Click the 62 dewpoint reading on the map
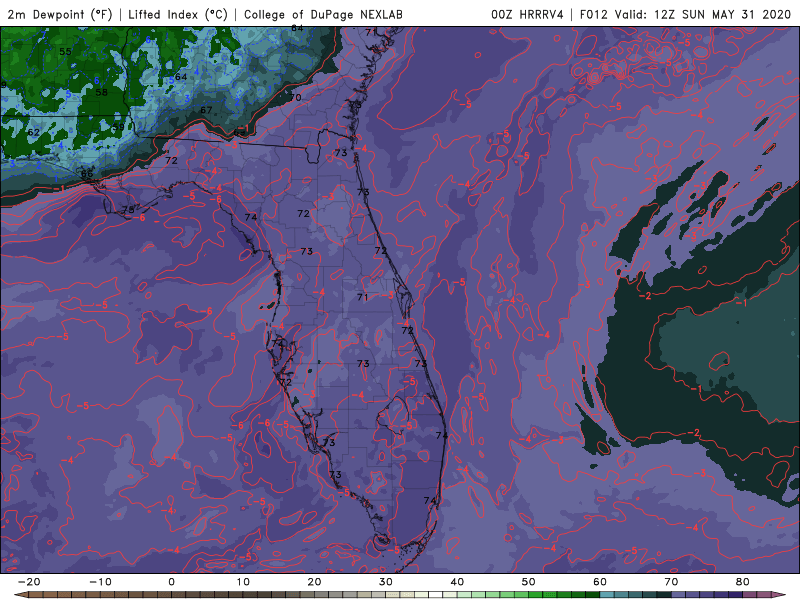The image size is (800, 600). [33, 132]
